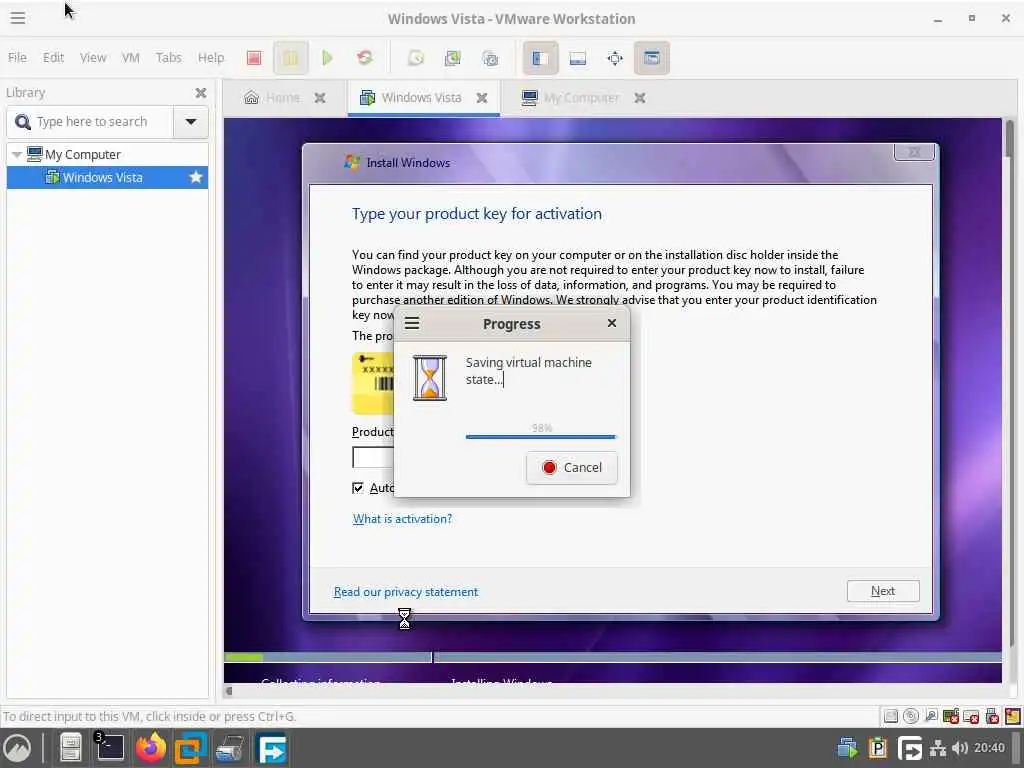The width and height of the screenshot is (1024, 768).
Task: Open the File menu
Action: click(17, 57)
